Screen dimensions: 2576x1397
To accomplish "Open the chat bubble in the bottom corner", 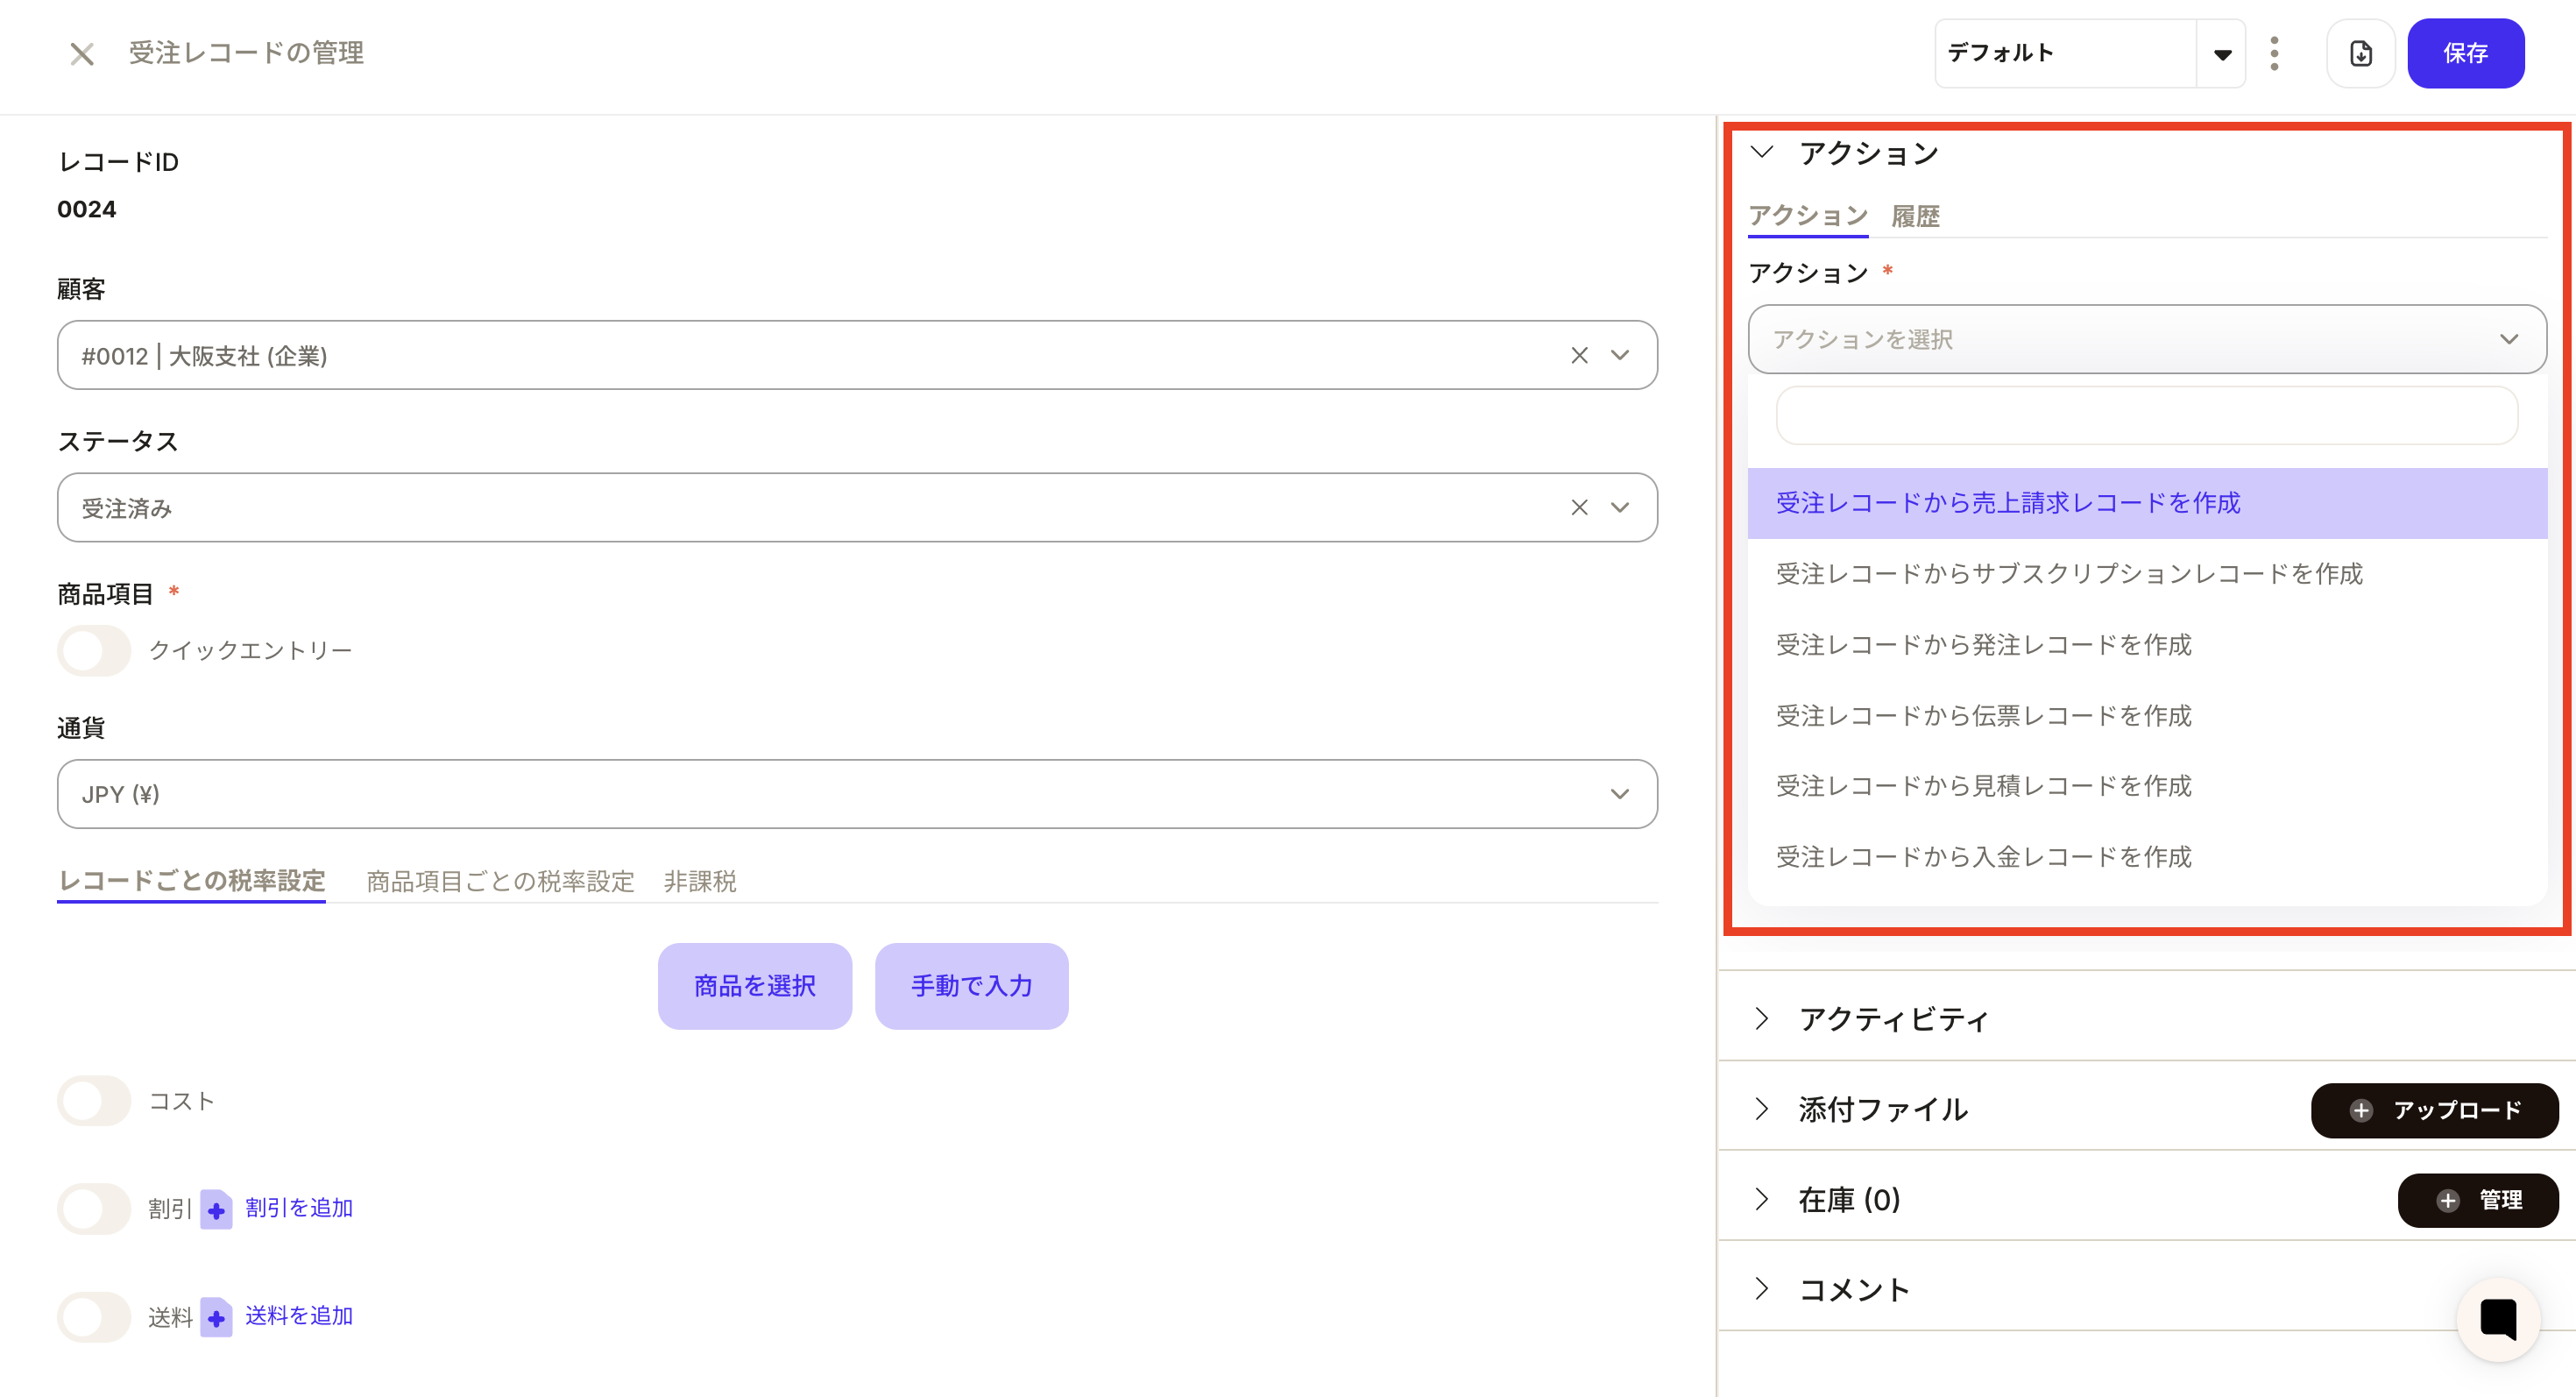I will tap(2498, 1319).
